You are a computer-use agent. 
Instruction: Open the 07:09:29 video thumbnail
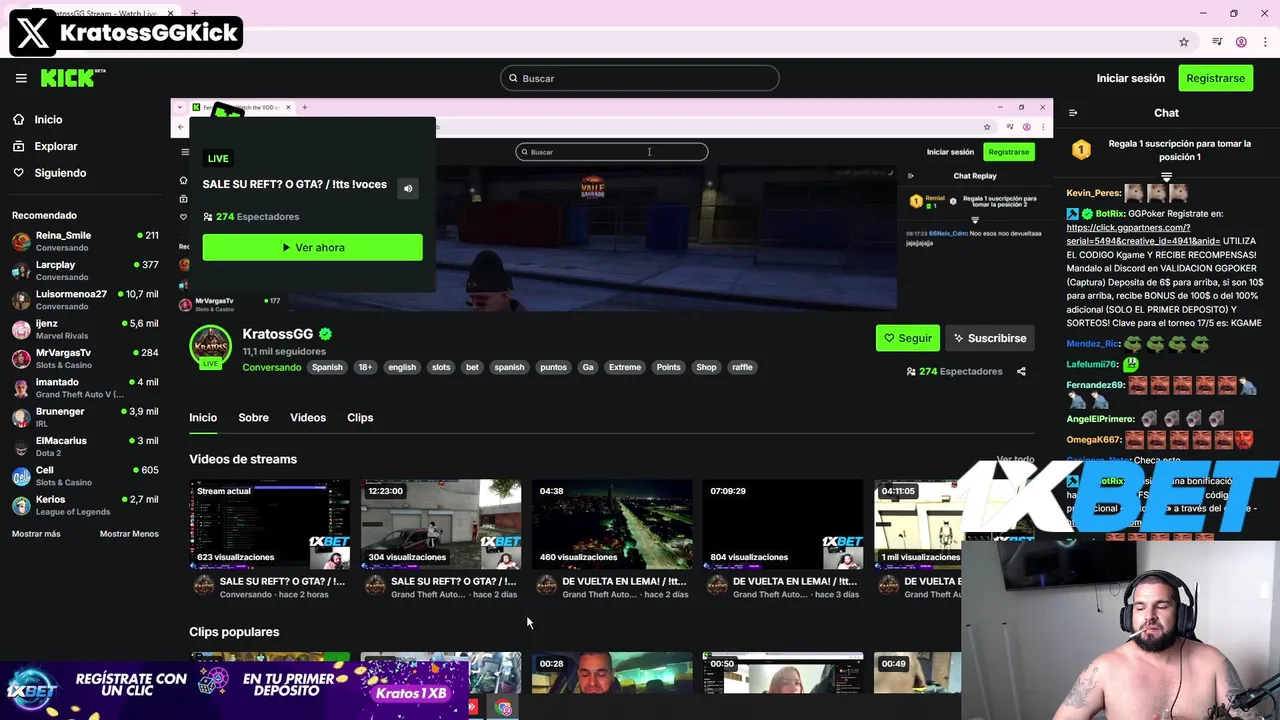(x=783, y=524)
